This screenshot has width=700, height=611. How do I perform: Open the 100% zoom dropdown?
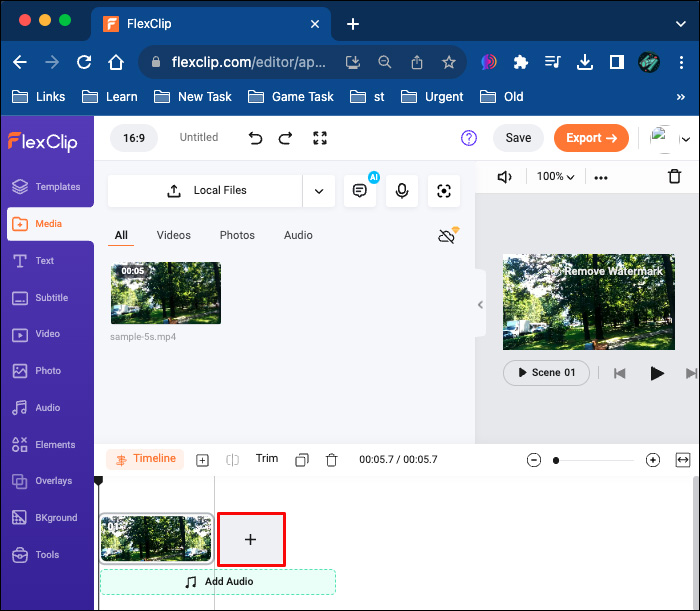[x=555, y=177]
